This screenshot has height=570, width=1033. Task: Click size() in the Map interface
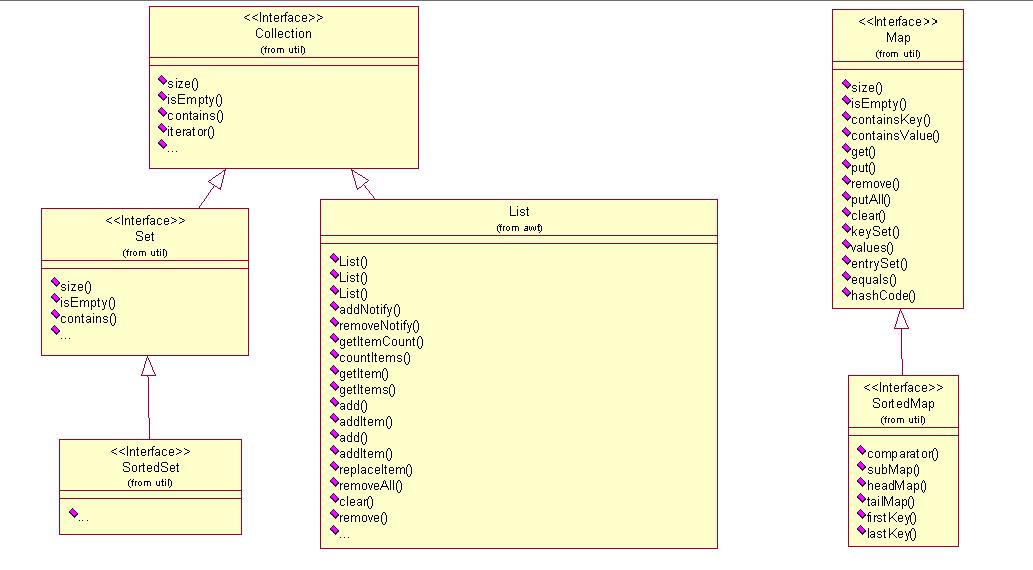(866, 88)
